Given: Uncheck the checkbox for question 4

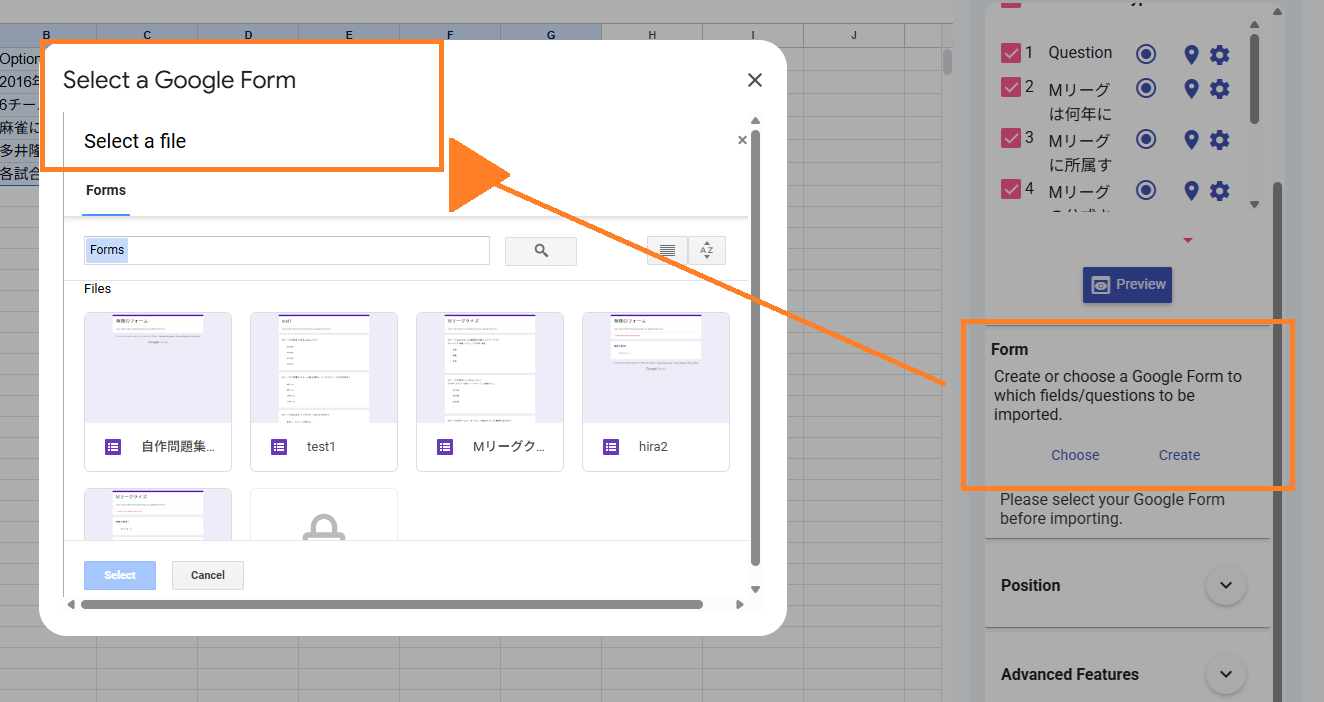Looking at the screenshot, I should (1011, 188).
